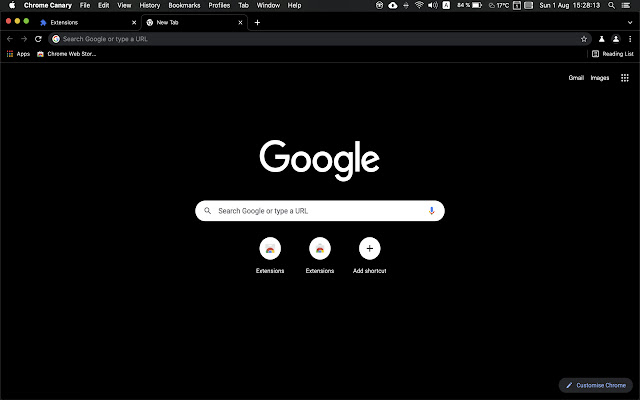Image resolution: width=640 pixels, height=400 pixels.
Task: Click the Customise Chrome button
Action: coord(596,385)
